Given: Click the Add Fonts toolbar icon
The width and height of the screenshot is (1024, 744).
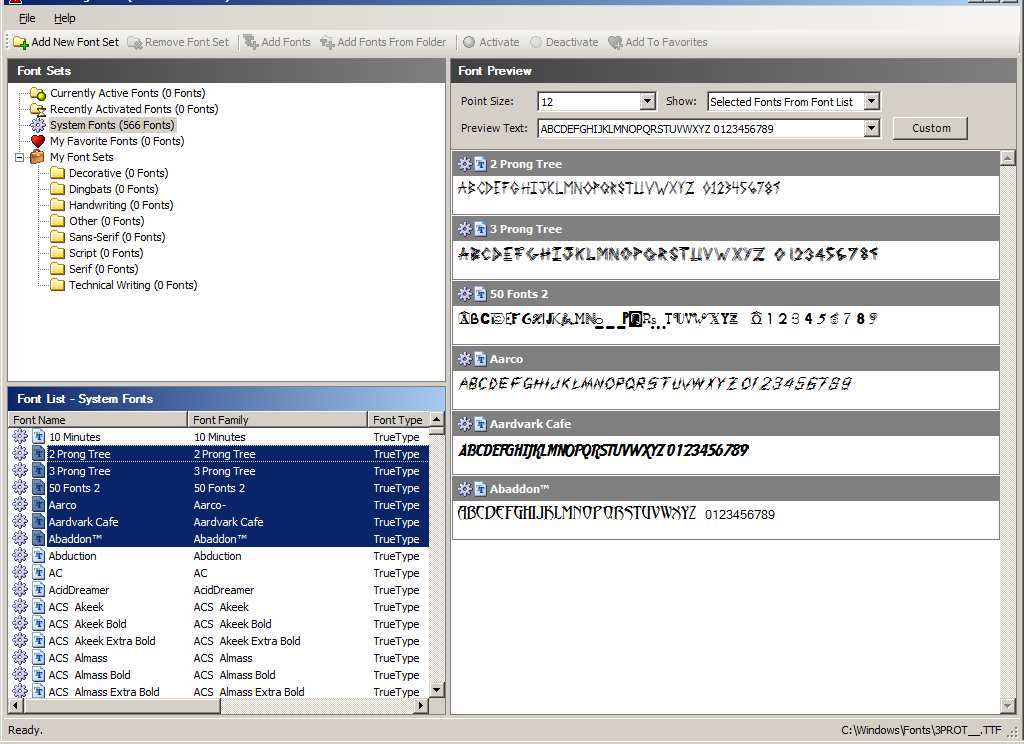Looking at the screenshot, I should pyautogui.click(x=251, y=42).
